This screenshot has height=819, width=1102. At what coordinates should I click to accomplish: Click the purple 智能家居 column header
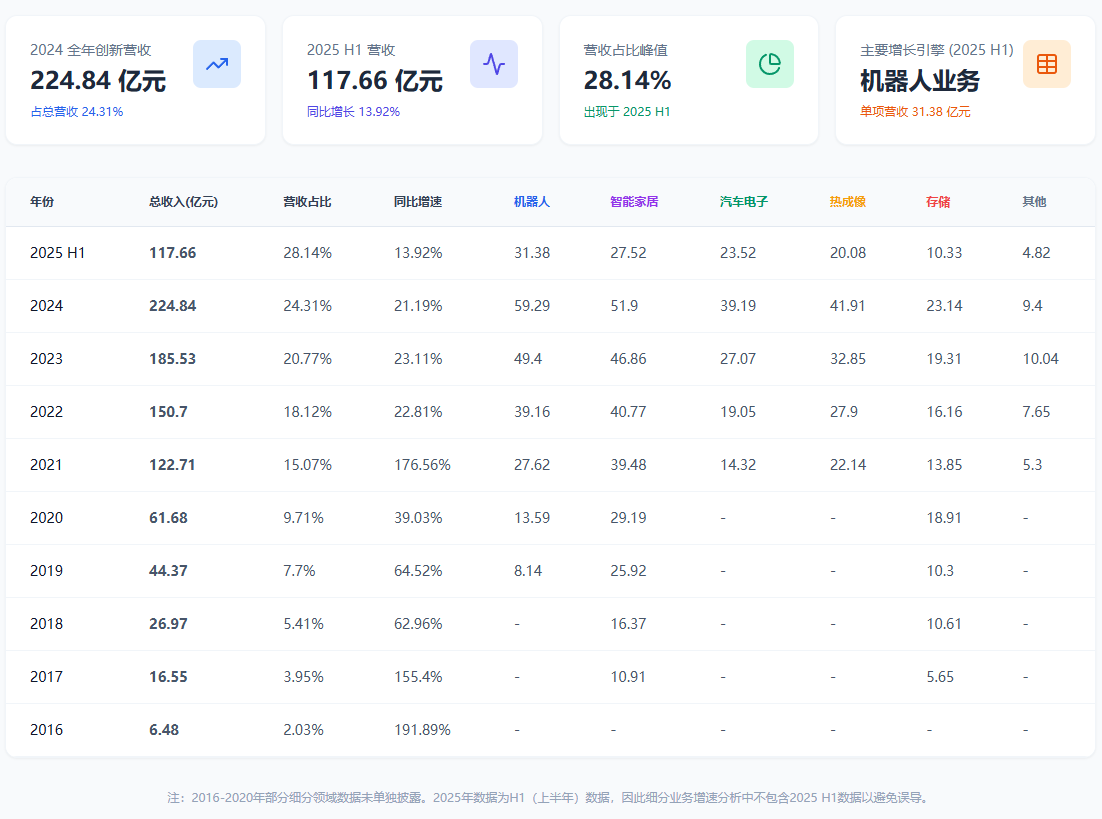[634, 202]
